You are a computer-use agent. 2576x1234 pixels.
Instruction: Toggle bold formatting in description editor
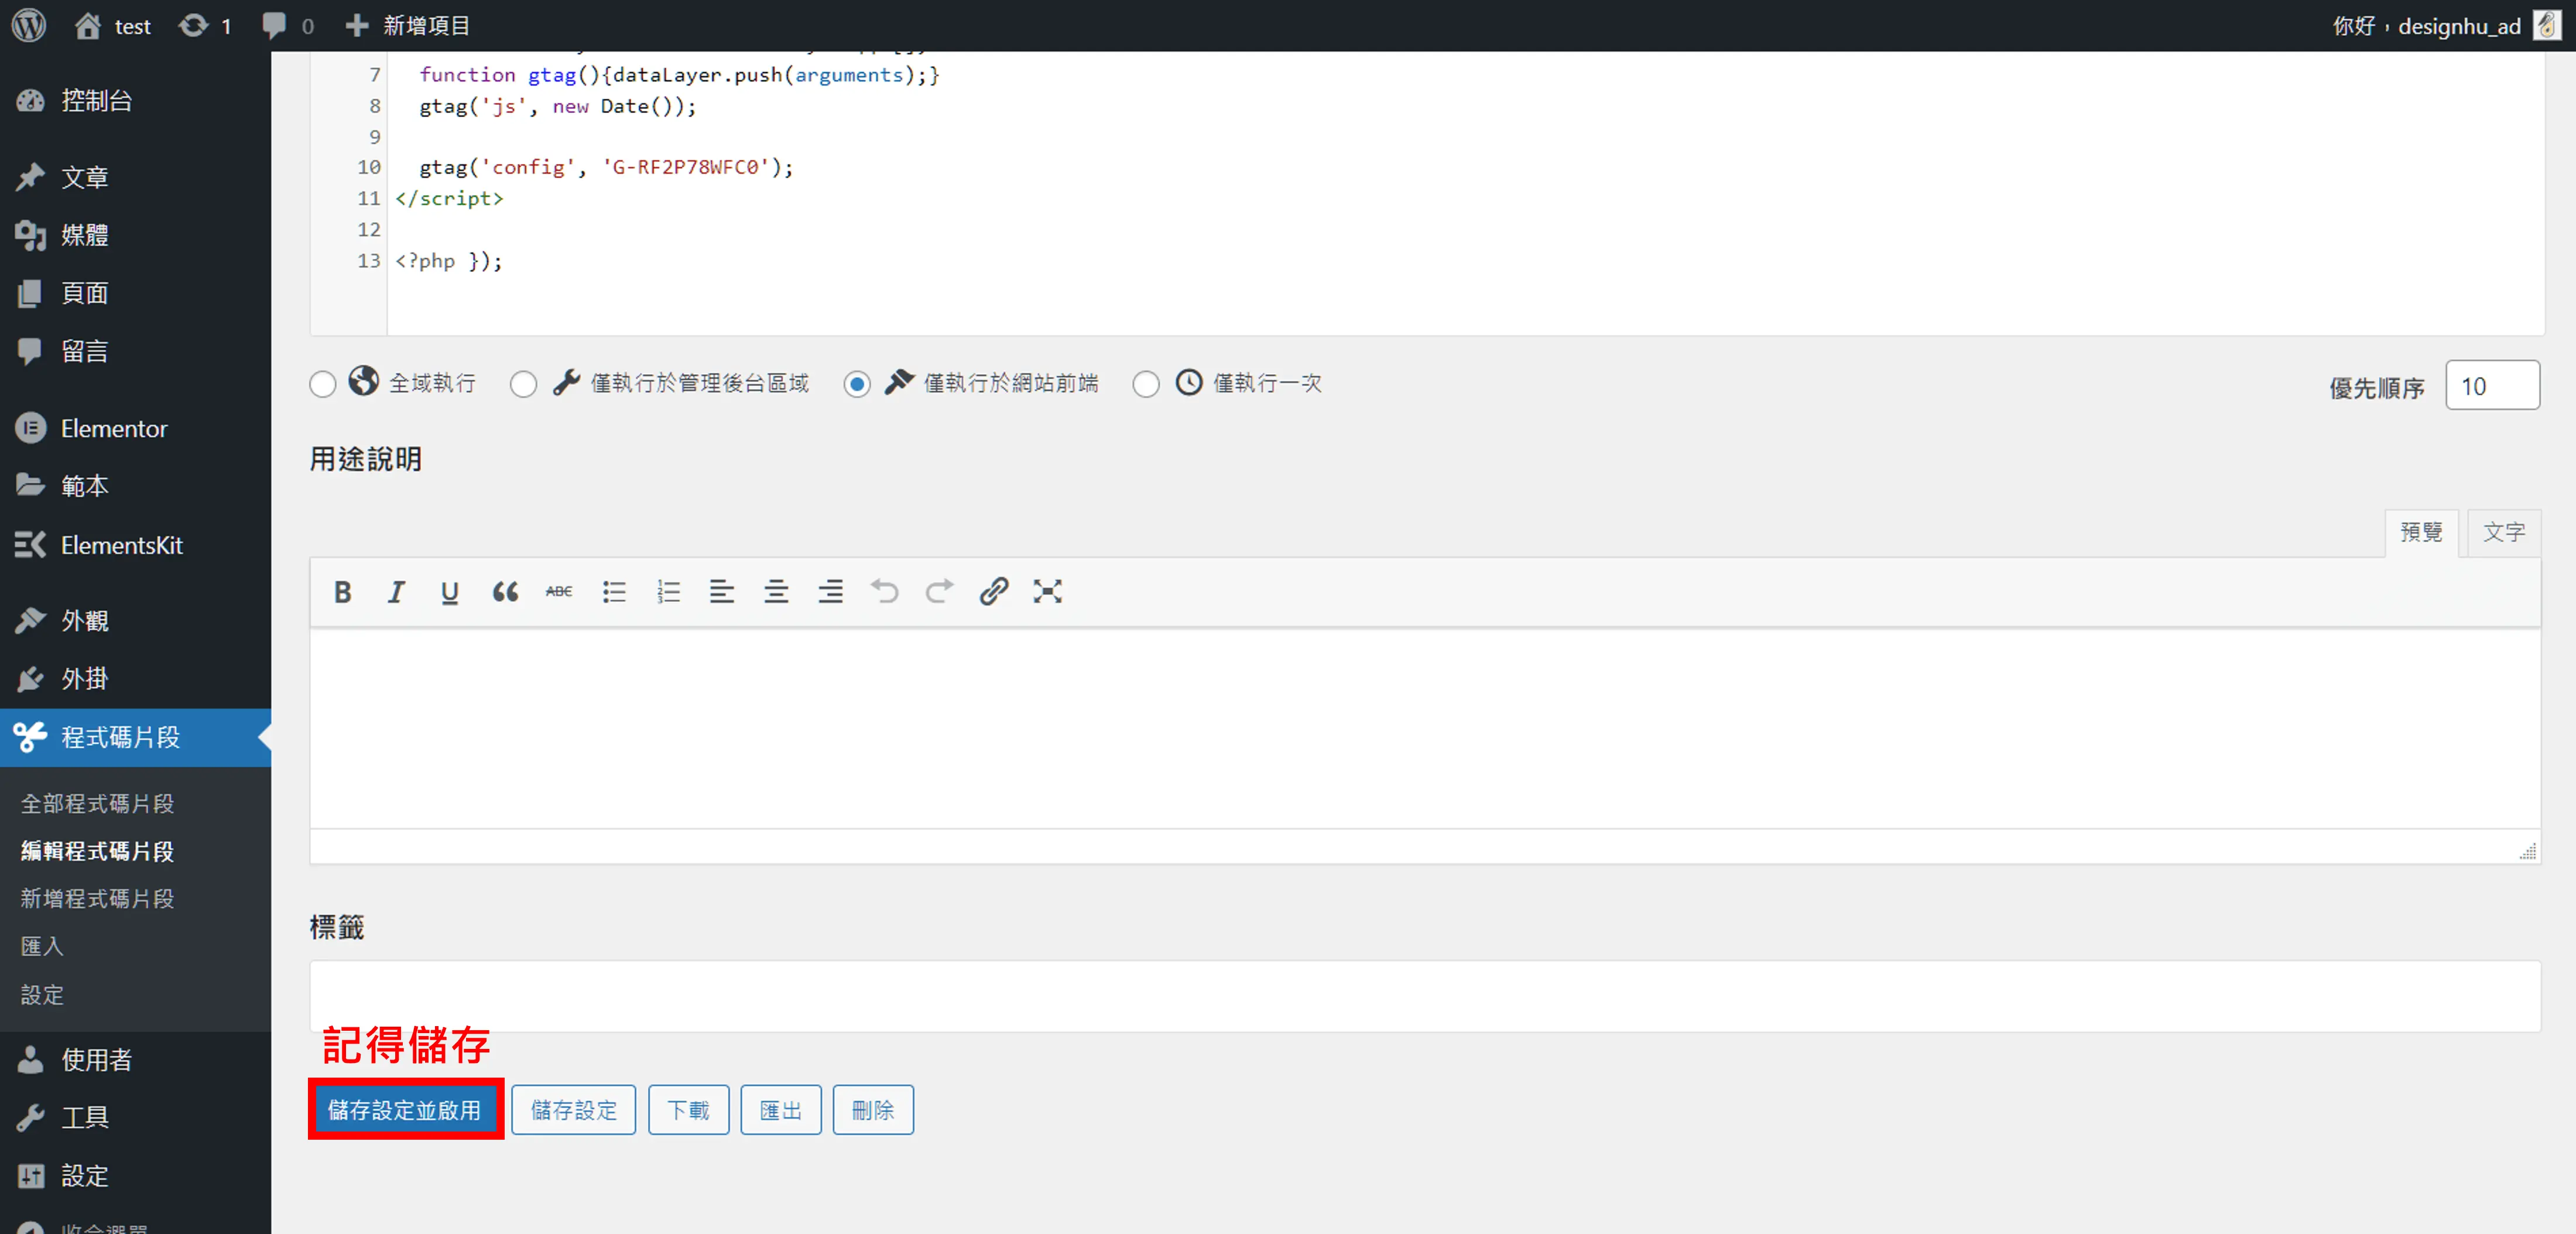click(342, 592)
